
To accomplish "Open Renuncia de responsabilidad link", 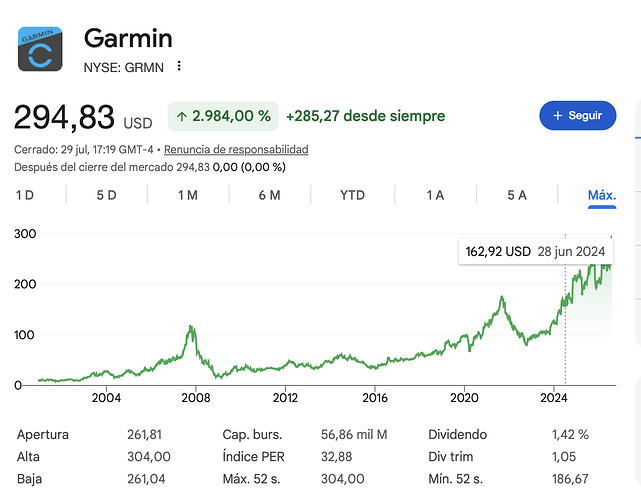I will point(236,150).
